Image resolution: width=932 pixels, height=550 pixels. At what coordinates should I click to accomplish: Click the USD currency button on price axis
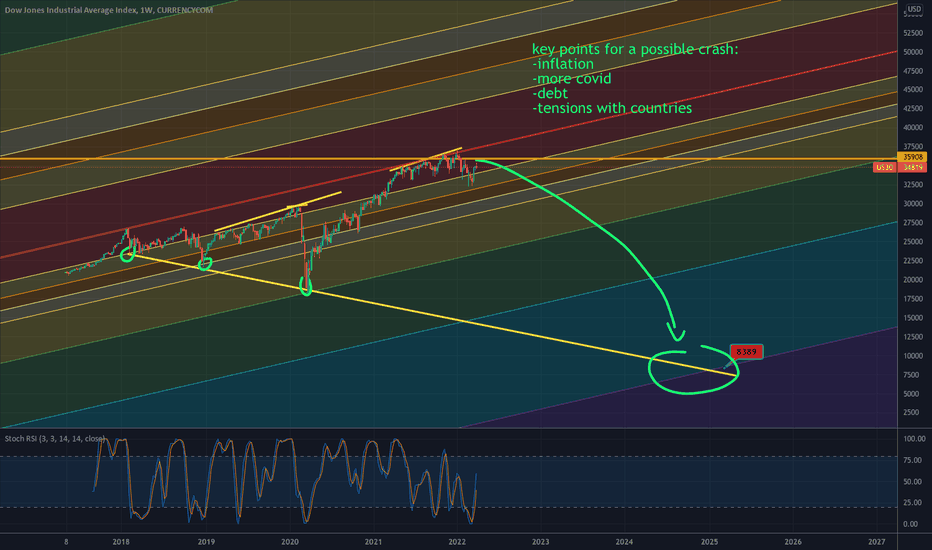914,9
